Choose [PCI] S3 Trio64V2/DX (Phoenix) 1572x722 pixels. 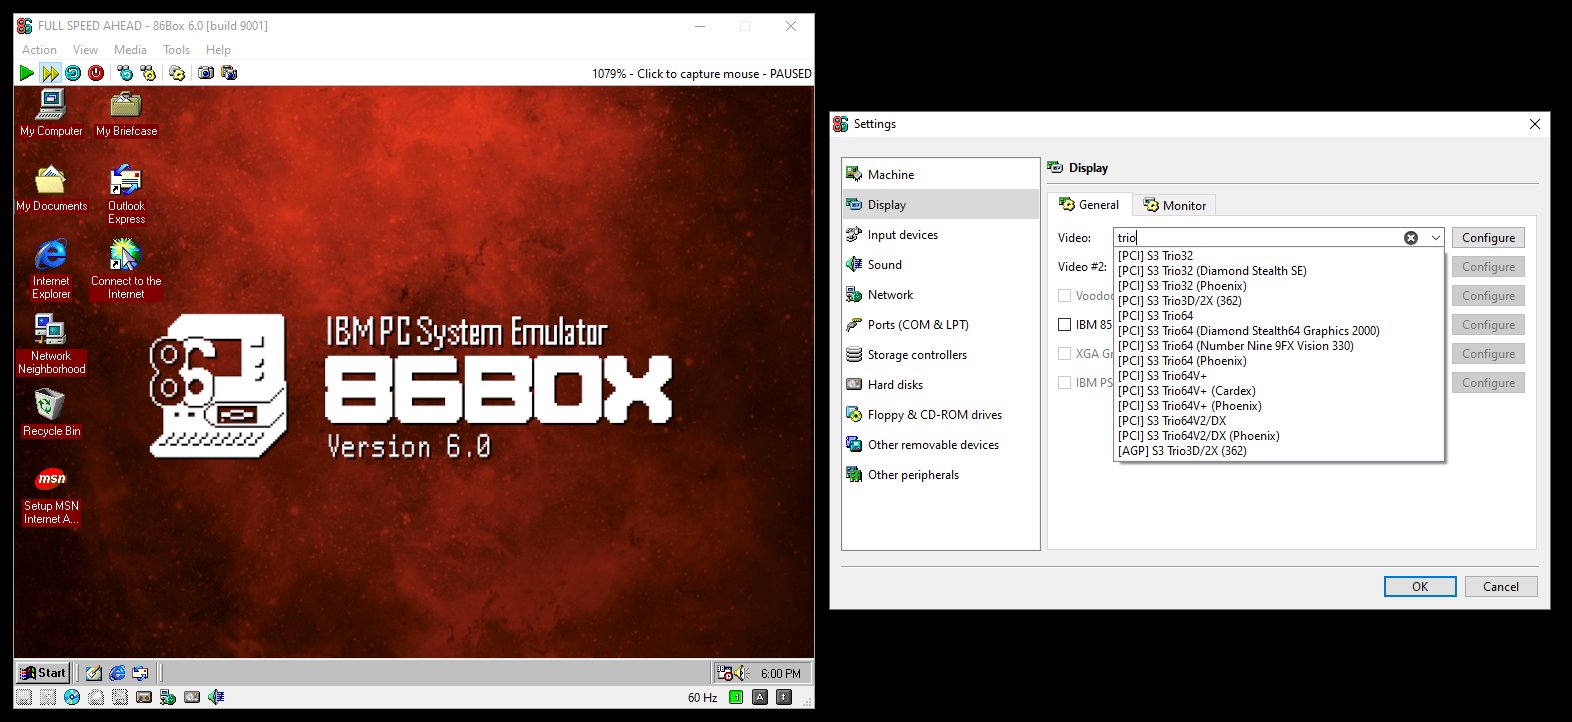tap(1279, 436)
